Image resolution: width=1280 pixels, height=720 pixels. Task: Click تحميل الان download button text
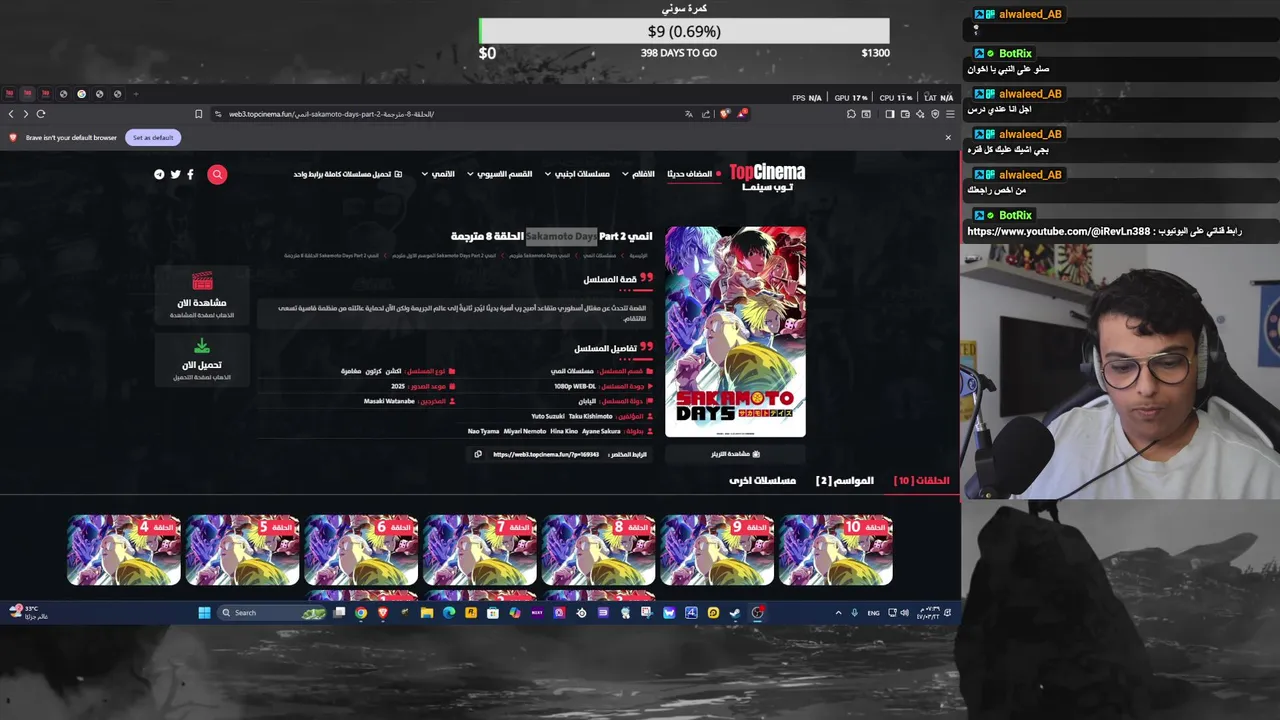[202, 365]
